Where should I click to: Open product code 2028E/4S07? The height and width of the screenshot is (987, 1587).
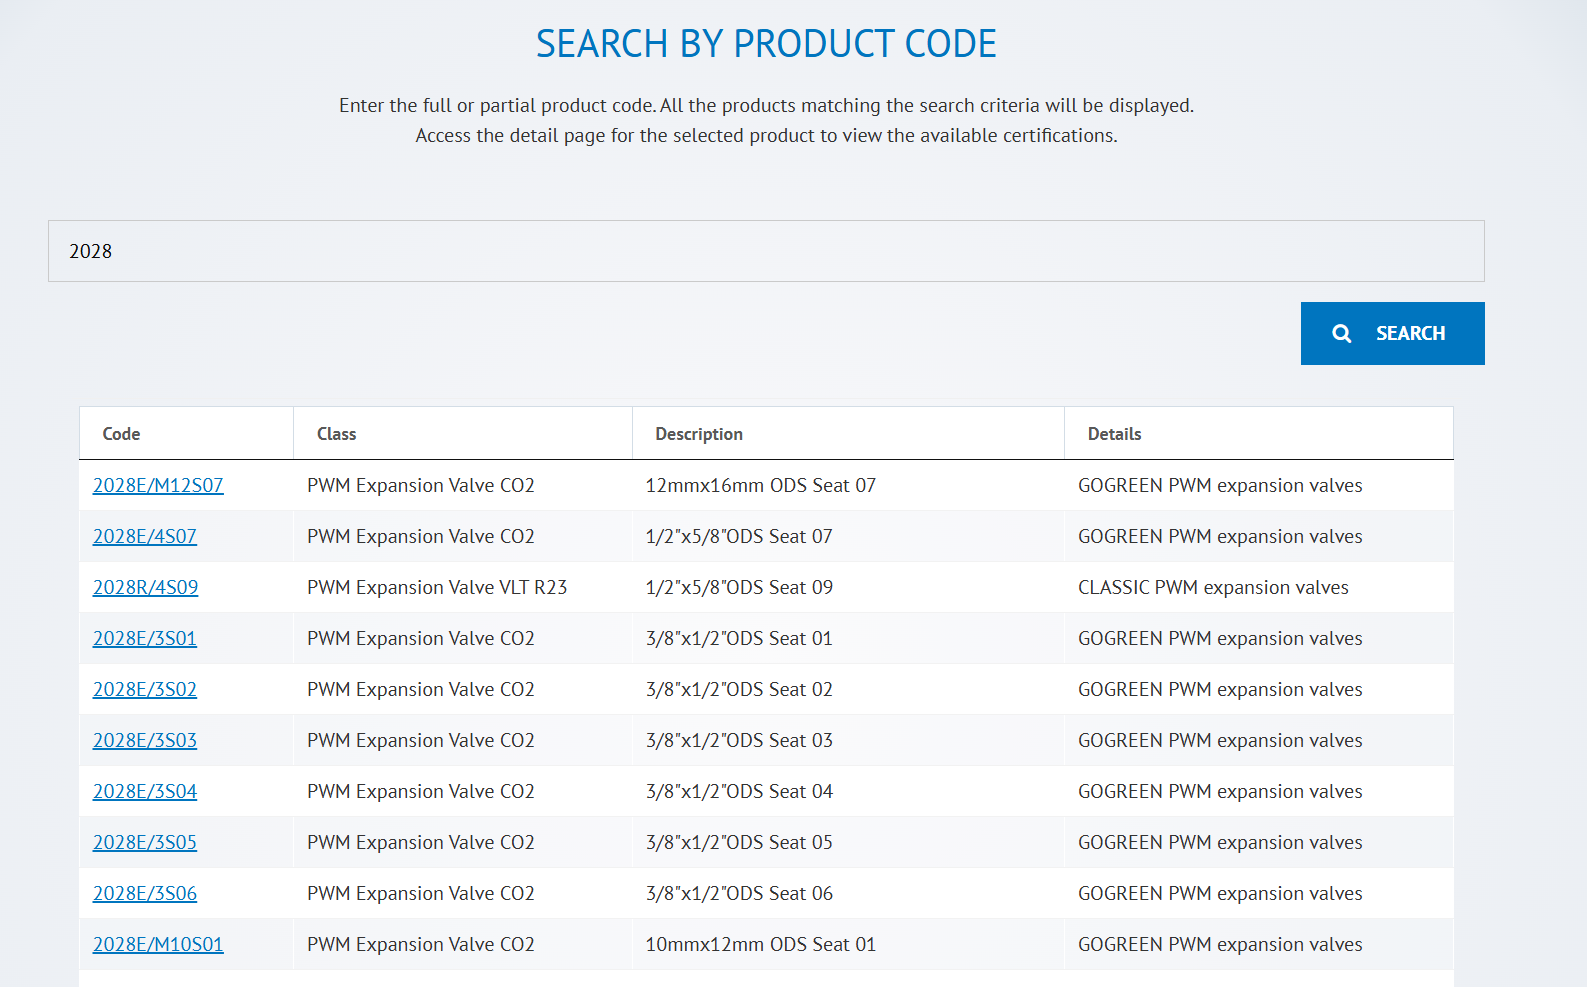[x=145, y=536]
